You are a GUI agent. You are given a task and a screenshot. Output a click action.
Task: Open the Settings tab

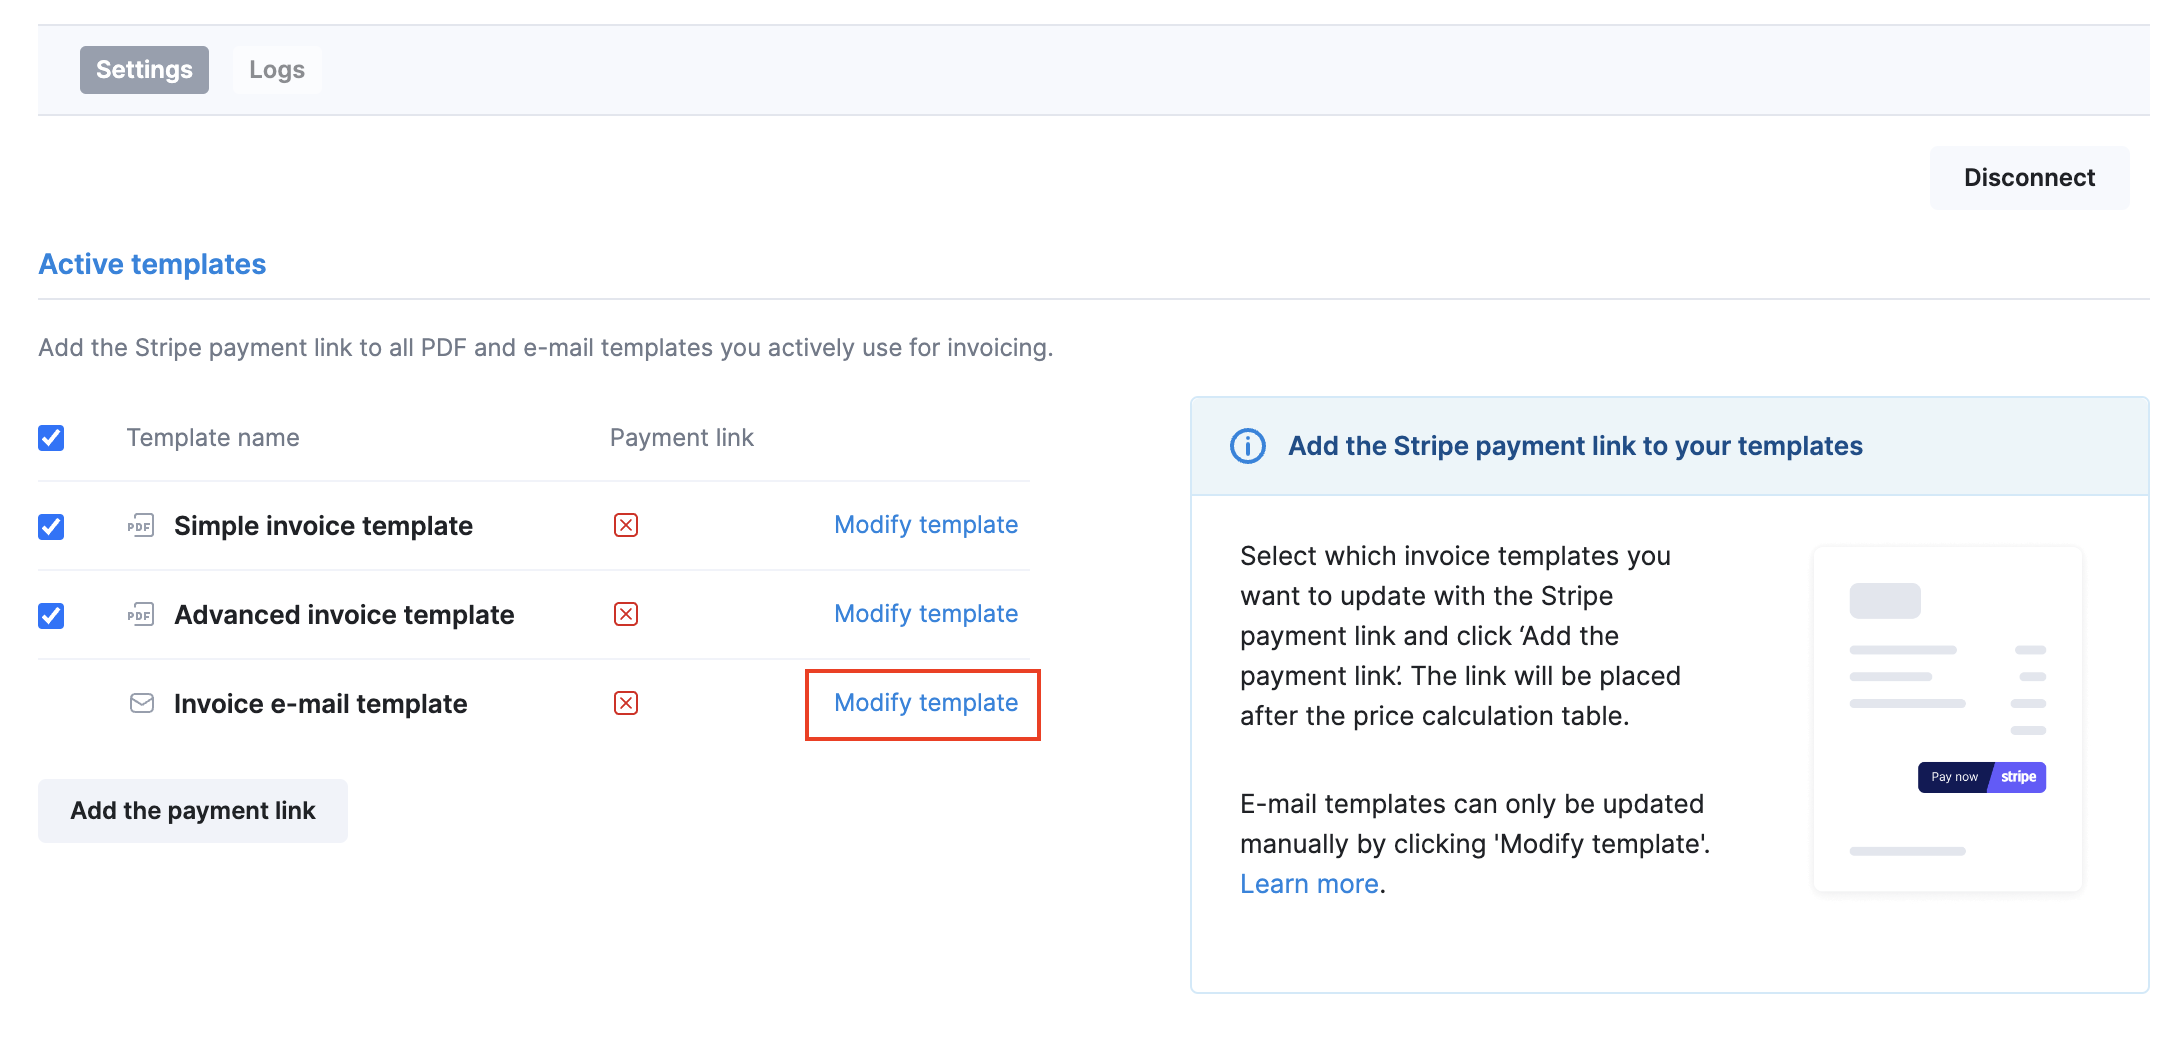[x=144, y=70]
